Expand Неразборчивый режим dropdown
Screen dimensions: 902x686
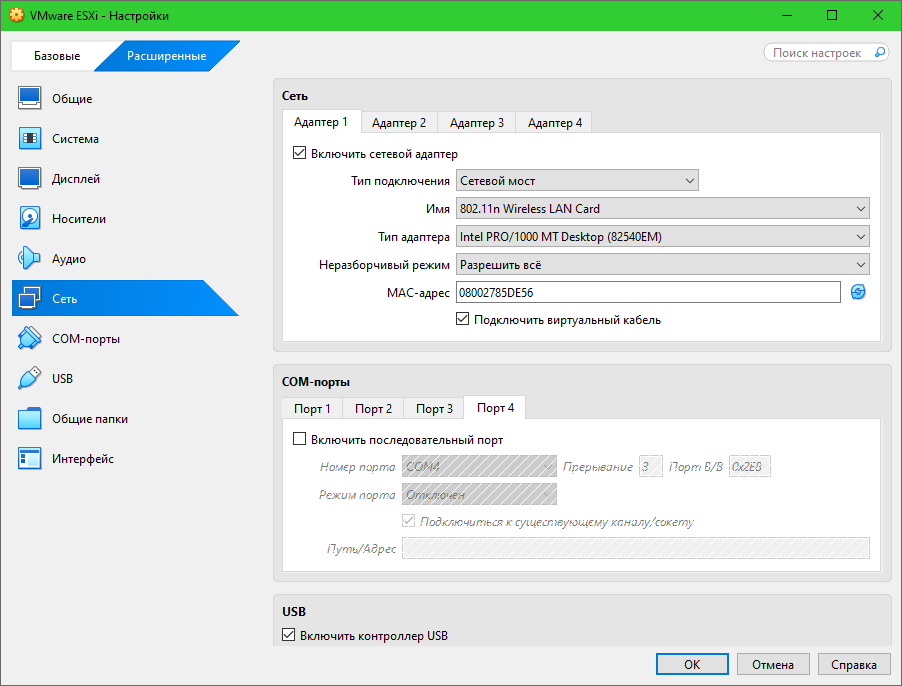(662, 265)
